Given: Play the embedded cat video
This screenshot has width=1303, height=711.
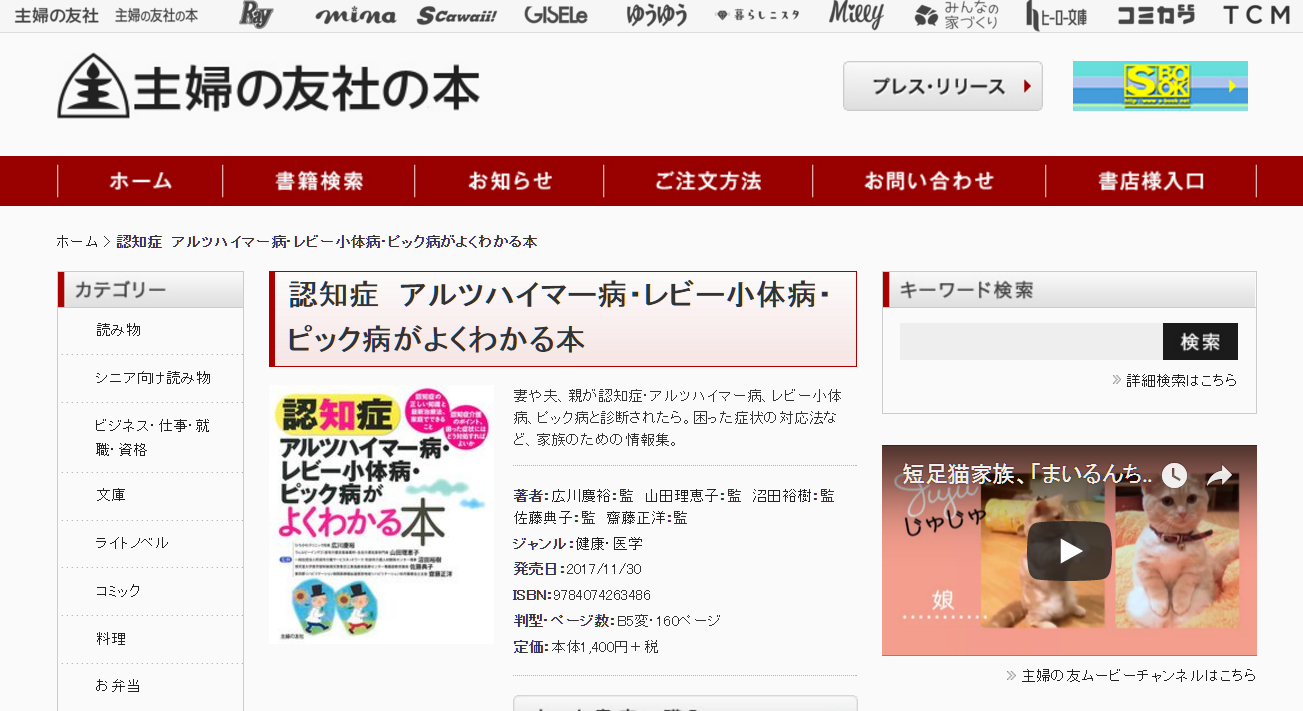Looking at the screenshot, I should point(1069,551).
